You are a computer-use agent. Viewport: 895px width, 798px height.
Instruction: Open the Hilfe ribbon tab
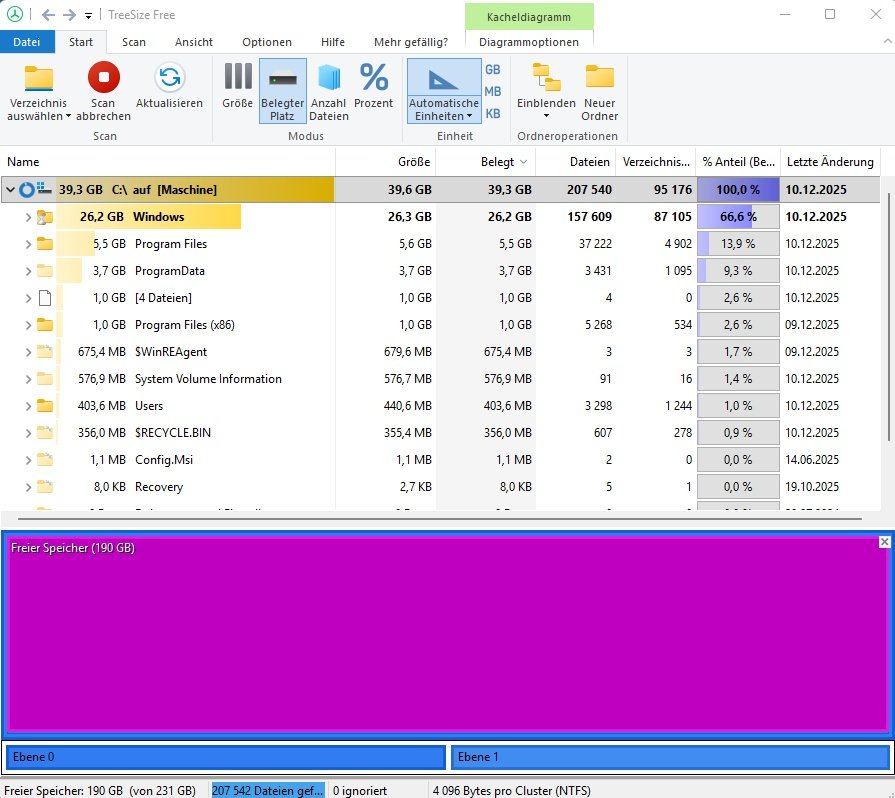(x=333, y=42)
